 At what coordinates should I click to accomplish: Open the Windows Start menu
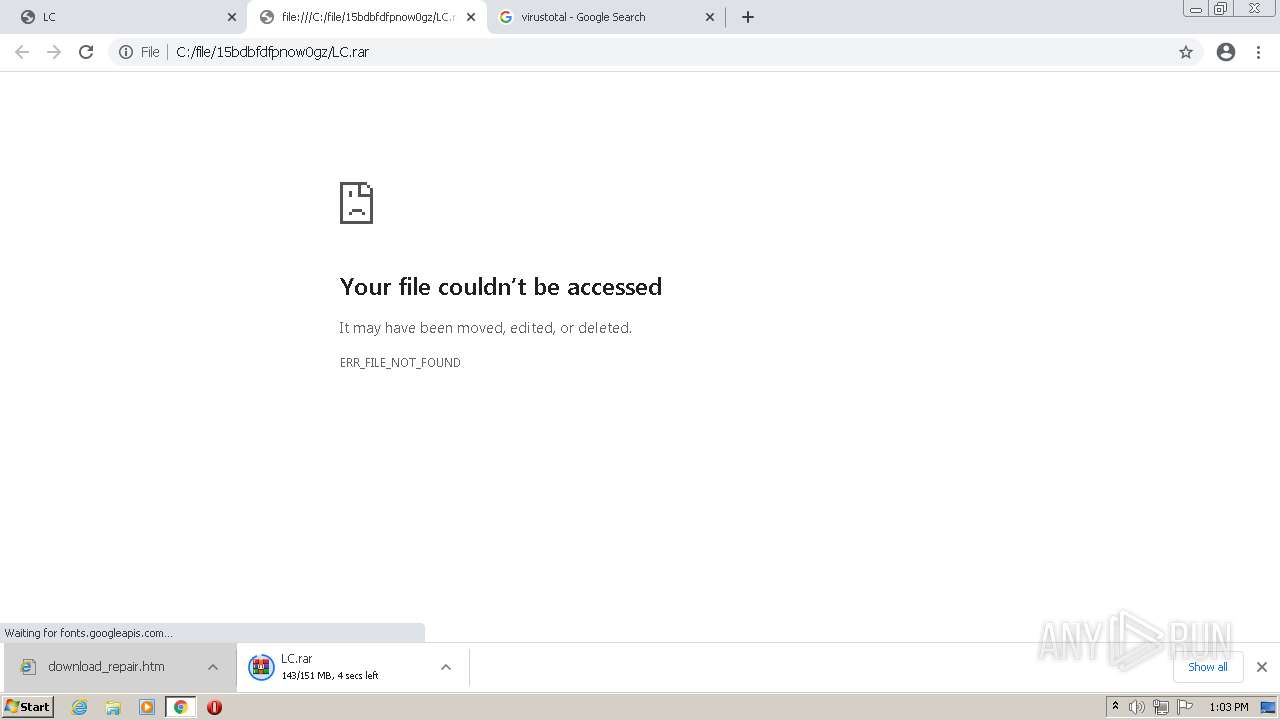point(27,707)
